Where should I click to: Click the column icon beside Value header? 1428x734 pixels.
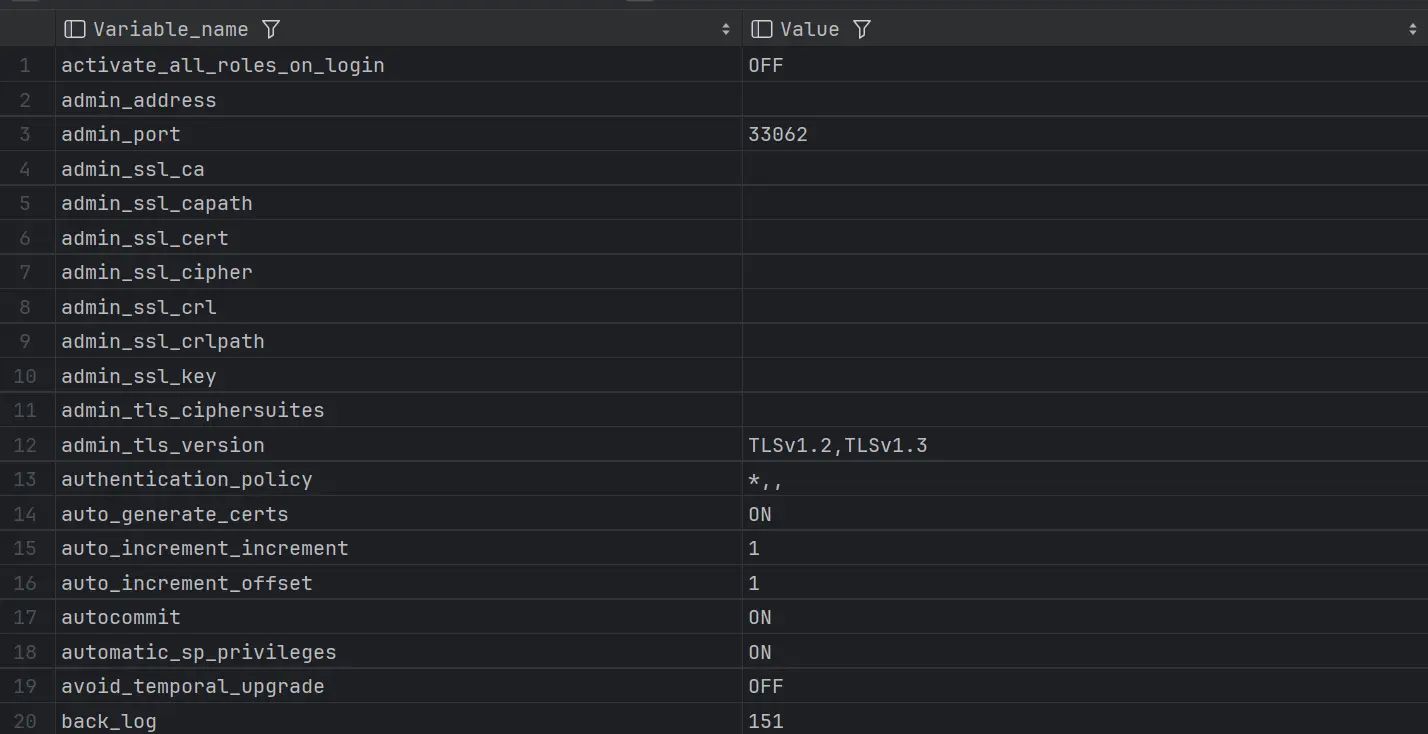tap(761, 29)
